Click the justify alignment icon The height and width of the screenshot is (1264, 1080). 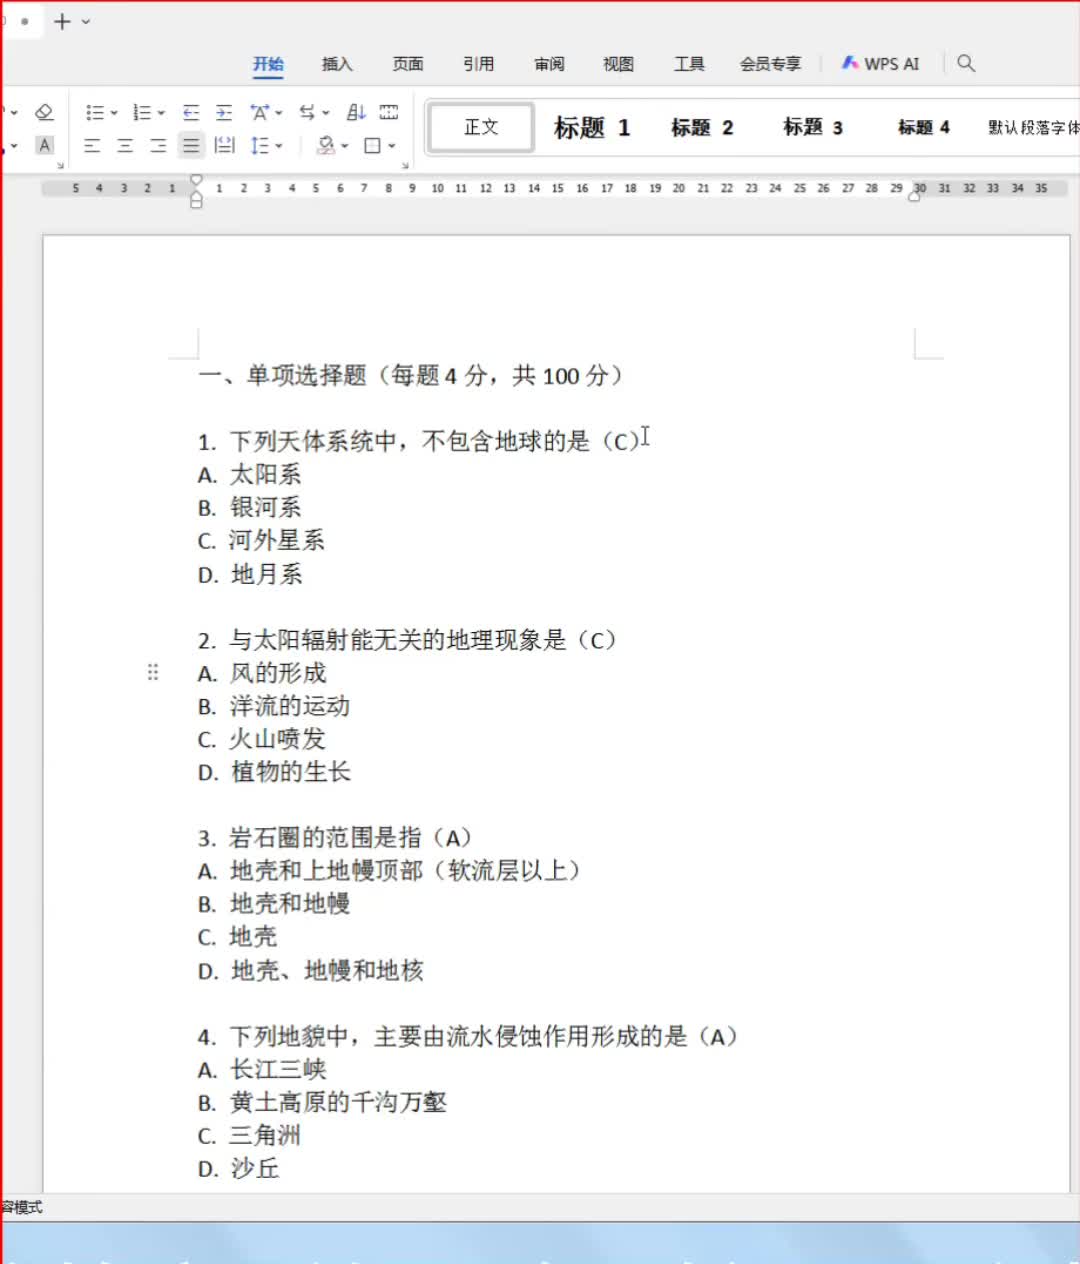point(190,145)
